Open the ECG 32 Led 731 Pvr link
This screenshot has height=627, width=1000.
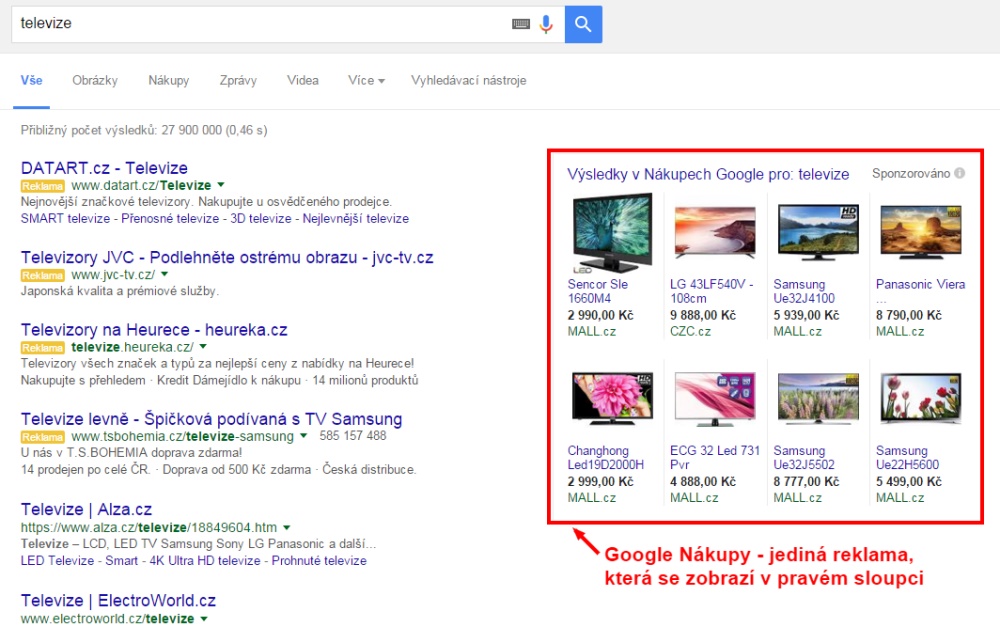coord(715,457)
